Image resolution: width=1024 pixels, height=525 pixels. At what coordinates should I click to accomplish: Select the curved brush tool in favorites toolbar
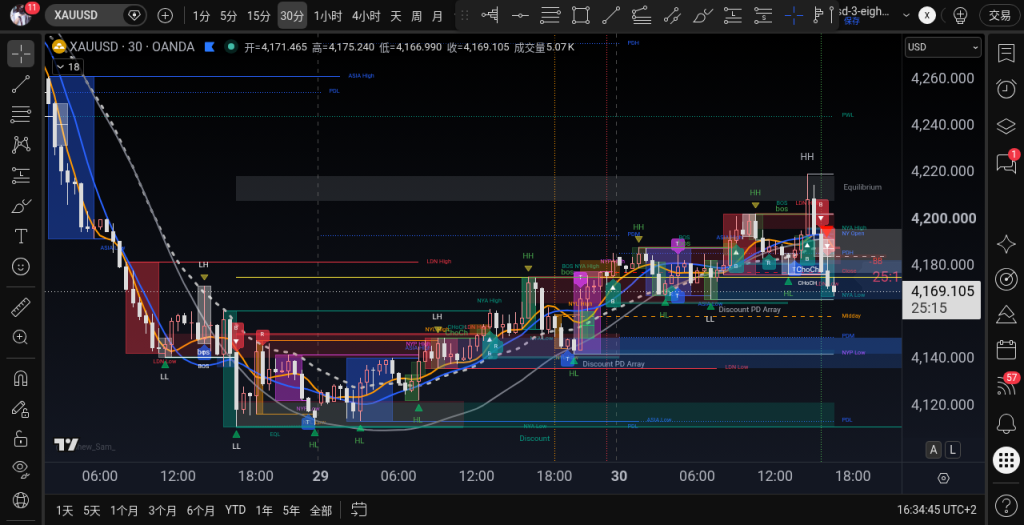(x=702, y=15)
